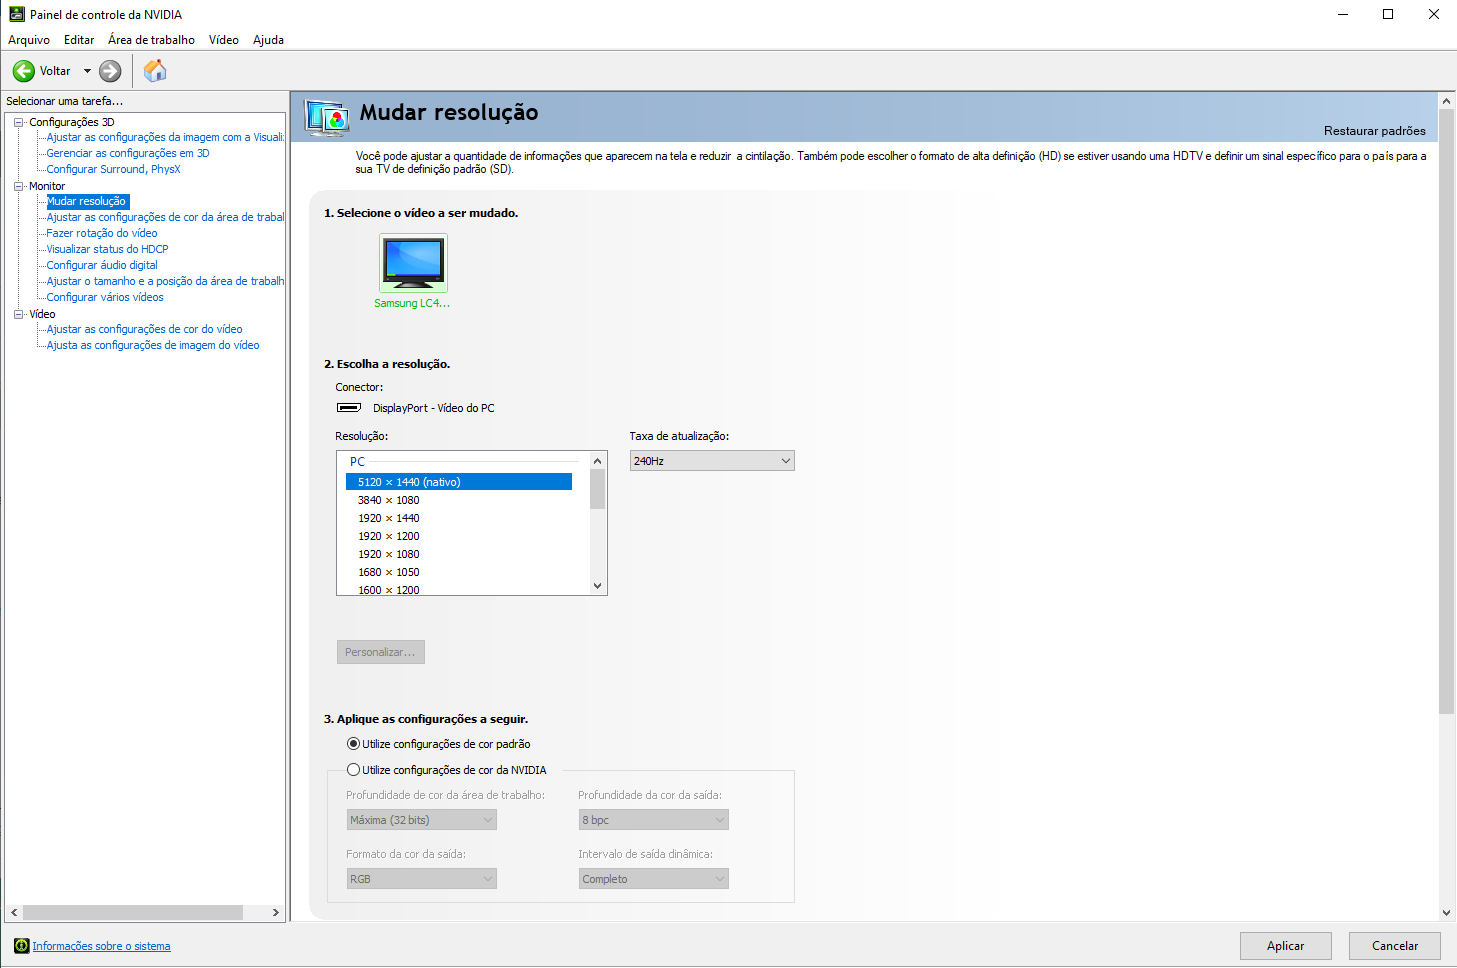Click the forward arrow icon in toolbar
Image resolution: width=1457 pixels, height=968 pixels.
coord(110,71)
